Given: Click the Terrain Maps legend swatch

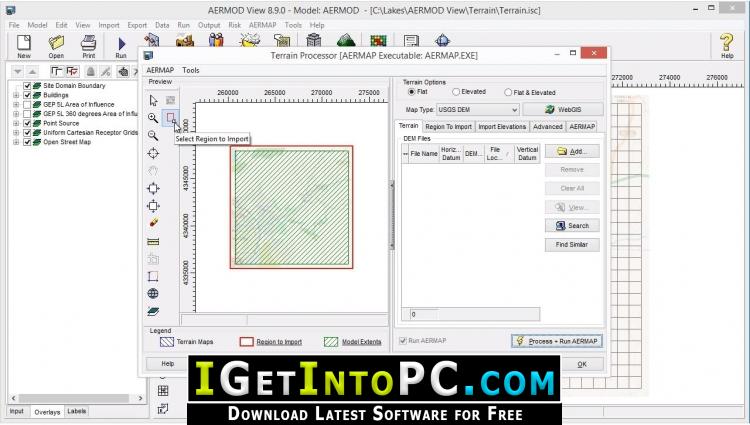Looking at the screenshot, I should pyautogui.click(x=166, y=342).
